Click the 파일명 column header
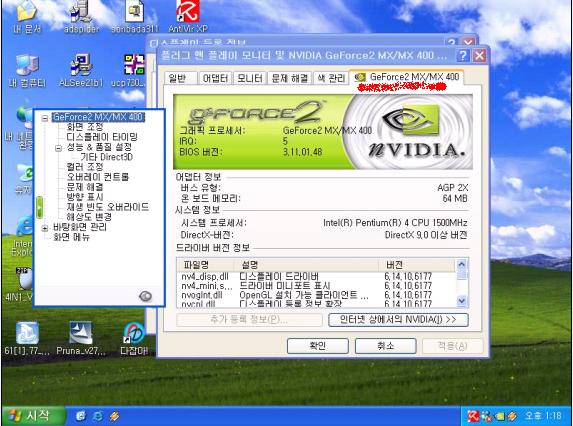The width and height of the screenshot is (573, 426). coord(205,265)
